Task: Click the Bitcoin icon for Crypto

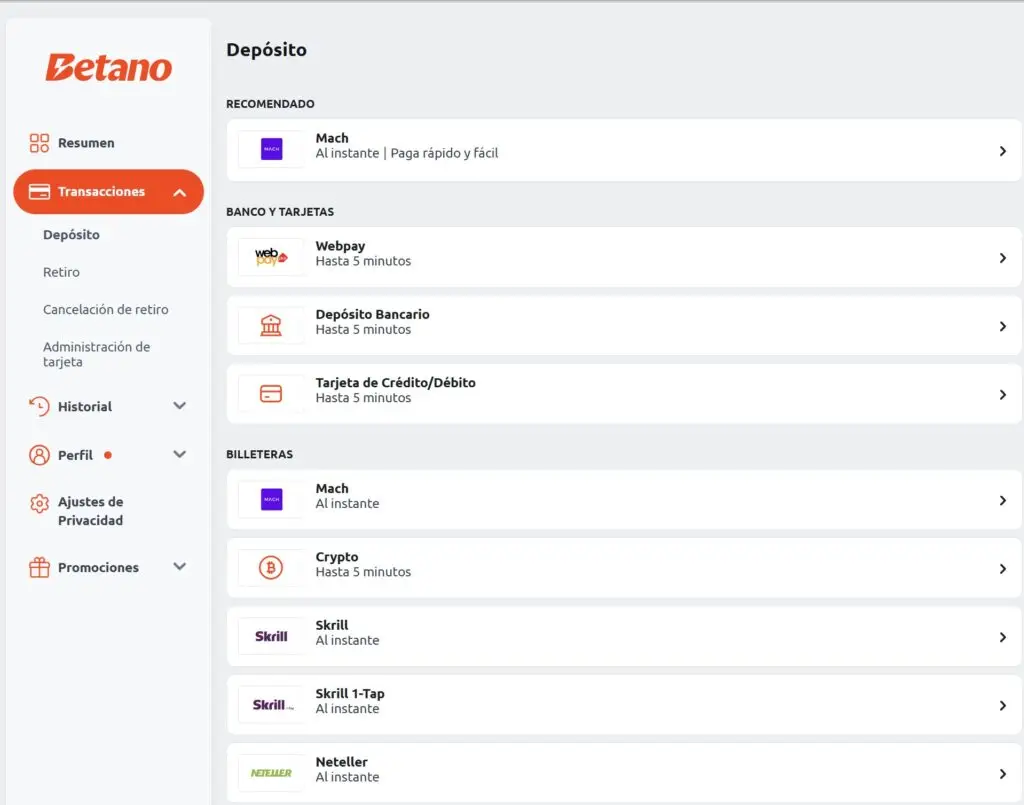Action: [x=271, y=568]
